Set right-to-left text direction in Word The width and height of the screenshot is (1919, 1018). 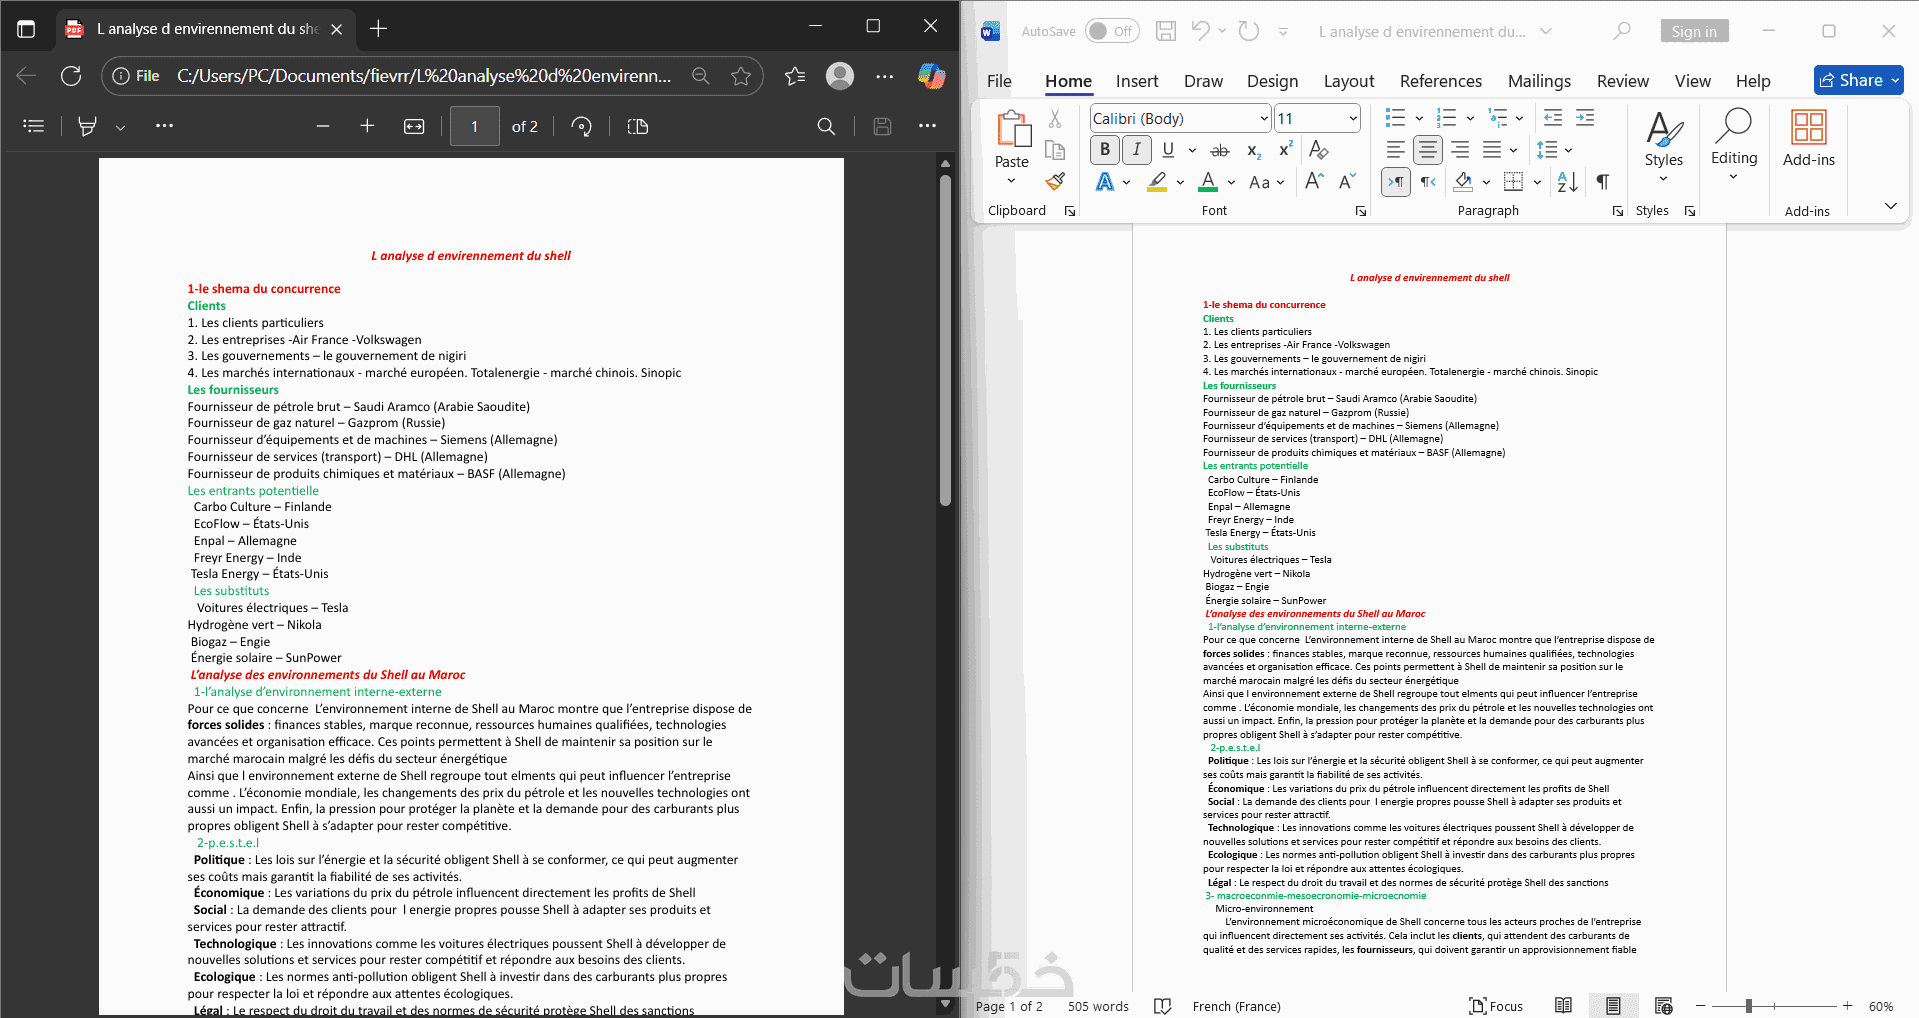point(1428,181)
